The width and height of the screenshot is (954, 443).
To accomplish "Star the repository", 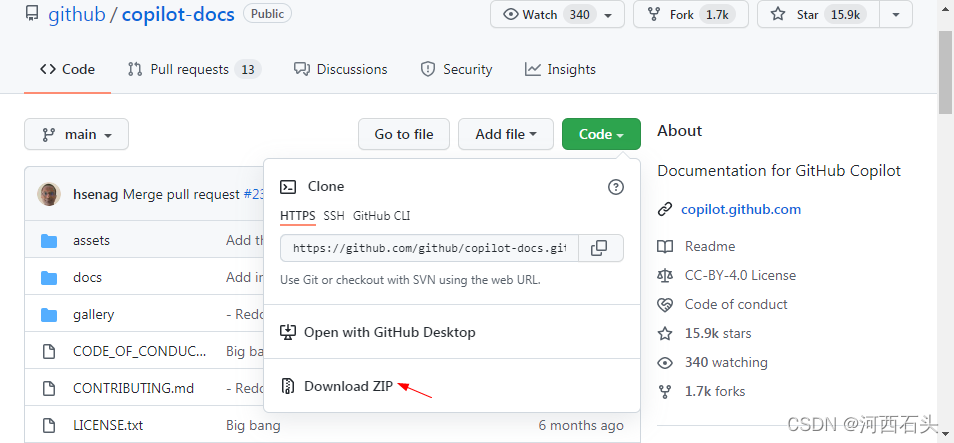I will [x=818, y=15].
